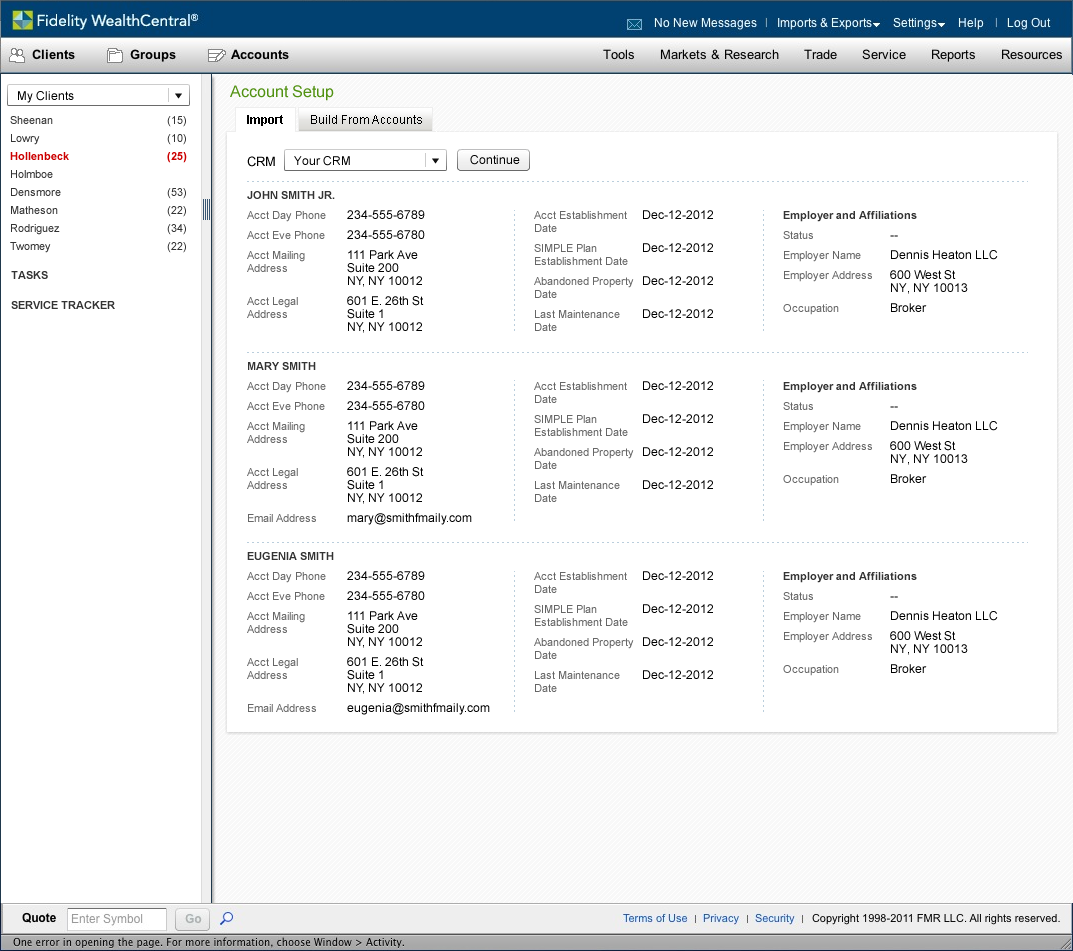Open the messages envelope icon
Image resolution: width=1073 pixels, height=951 pixels.
coord(634,24)
